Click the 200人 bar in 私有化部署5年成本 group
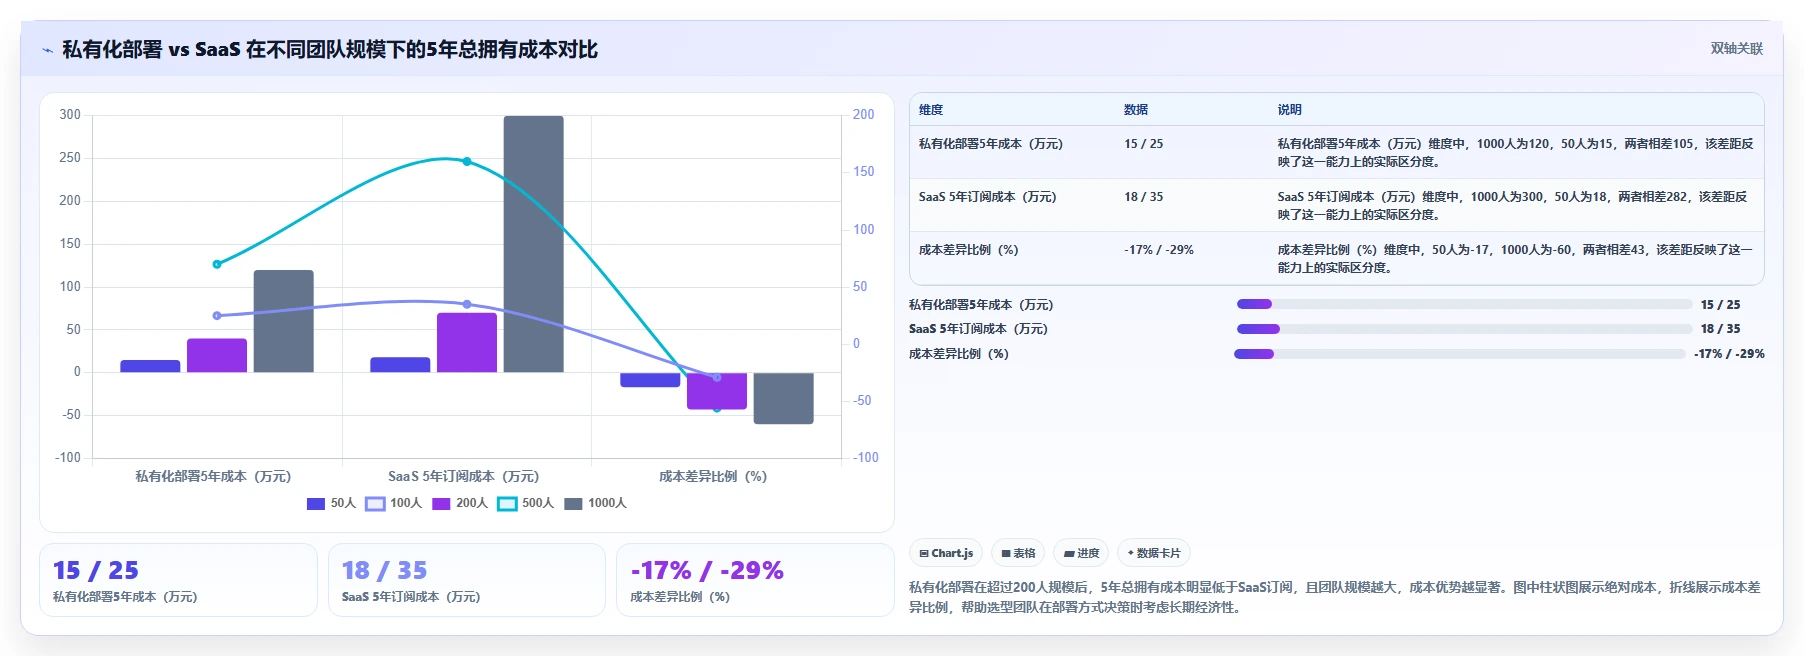Screen dimensions: 1804x656 [217, 356]
